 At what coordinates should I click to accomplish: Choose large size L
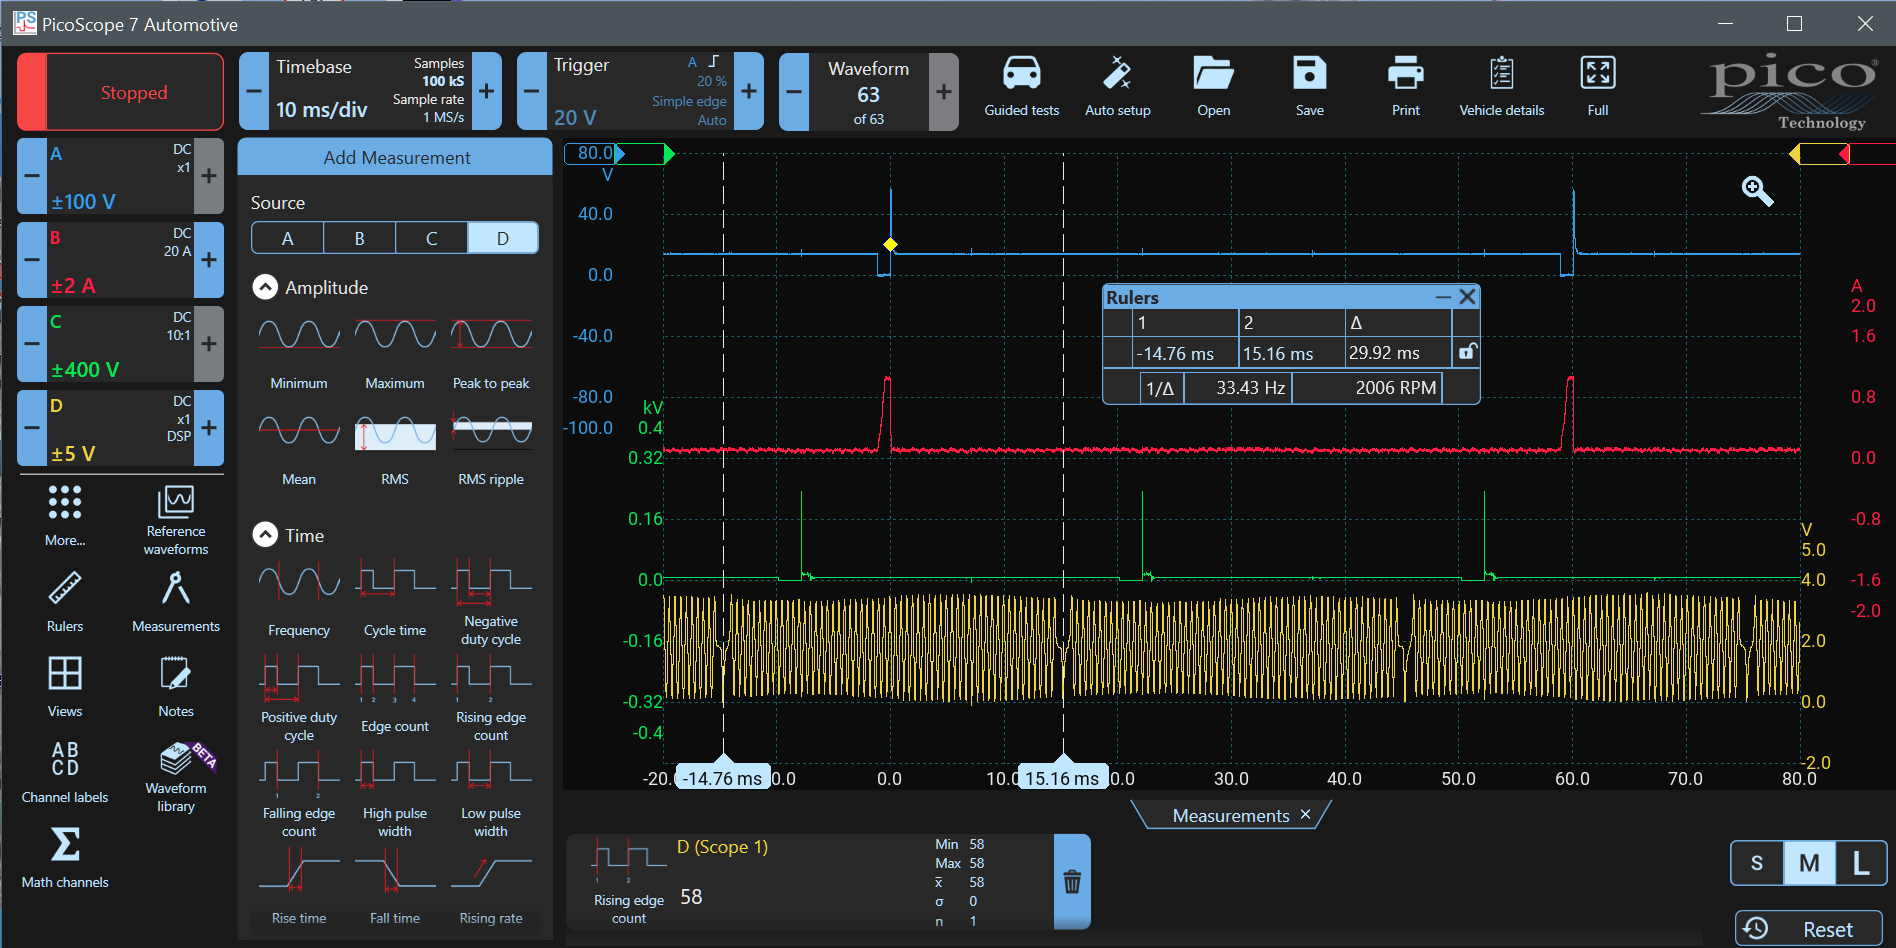[x=1861, y=863]
